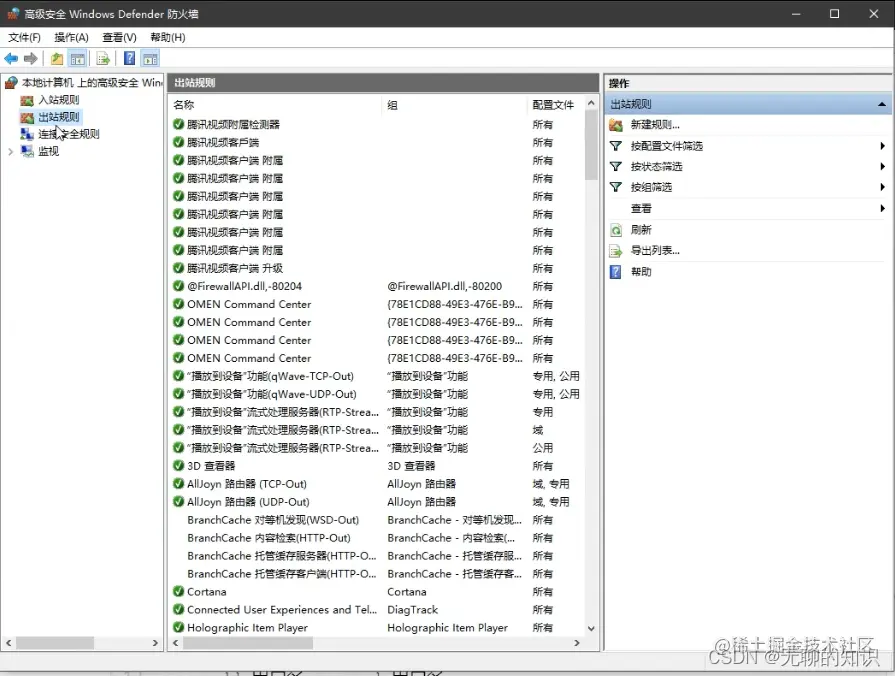
Task: Open the 按状态筛选 submenu arrow
Action: click(882, 167)
